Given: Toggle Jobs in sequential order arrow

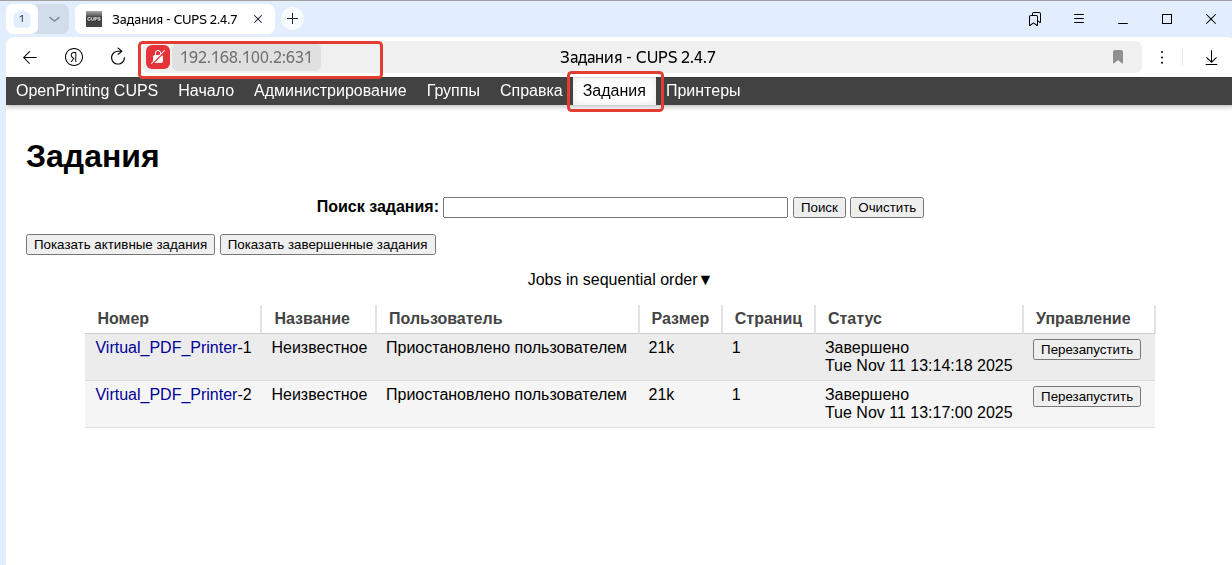Looking at the screenshot, I should click(x=705, y=280).
